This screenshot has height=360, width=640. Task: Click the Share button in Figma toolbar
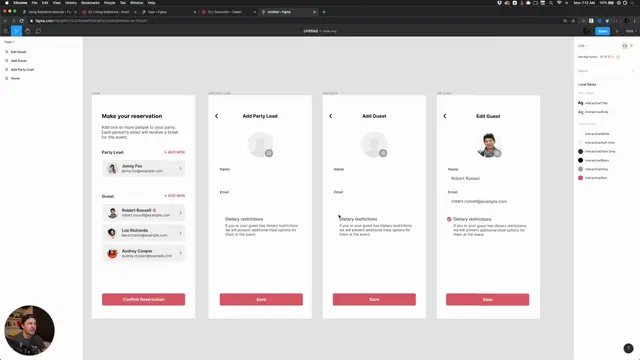[602, 31]
